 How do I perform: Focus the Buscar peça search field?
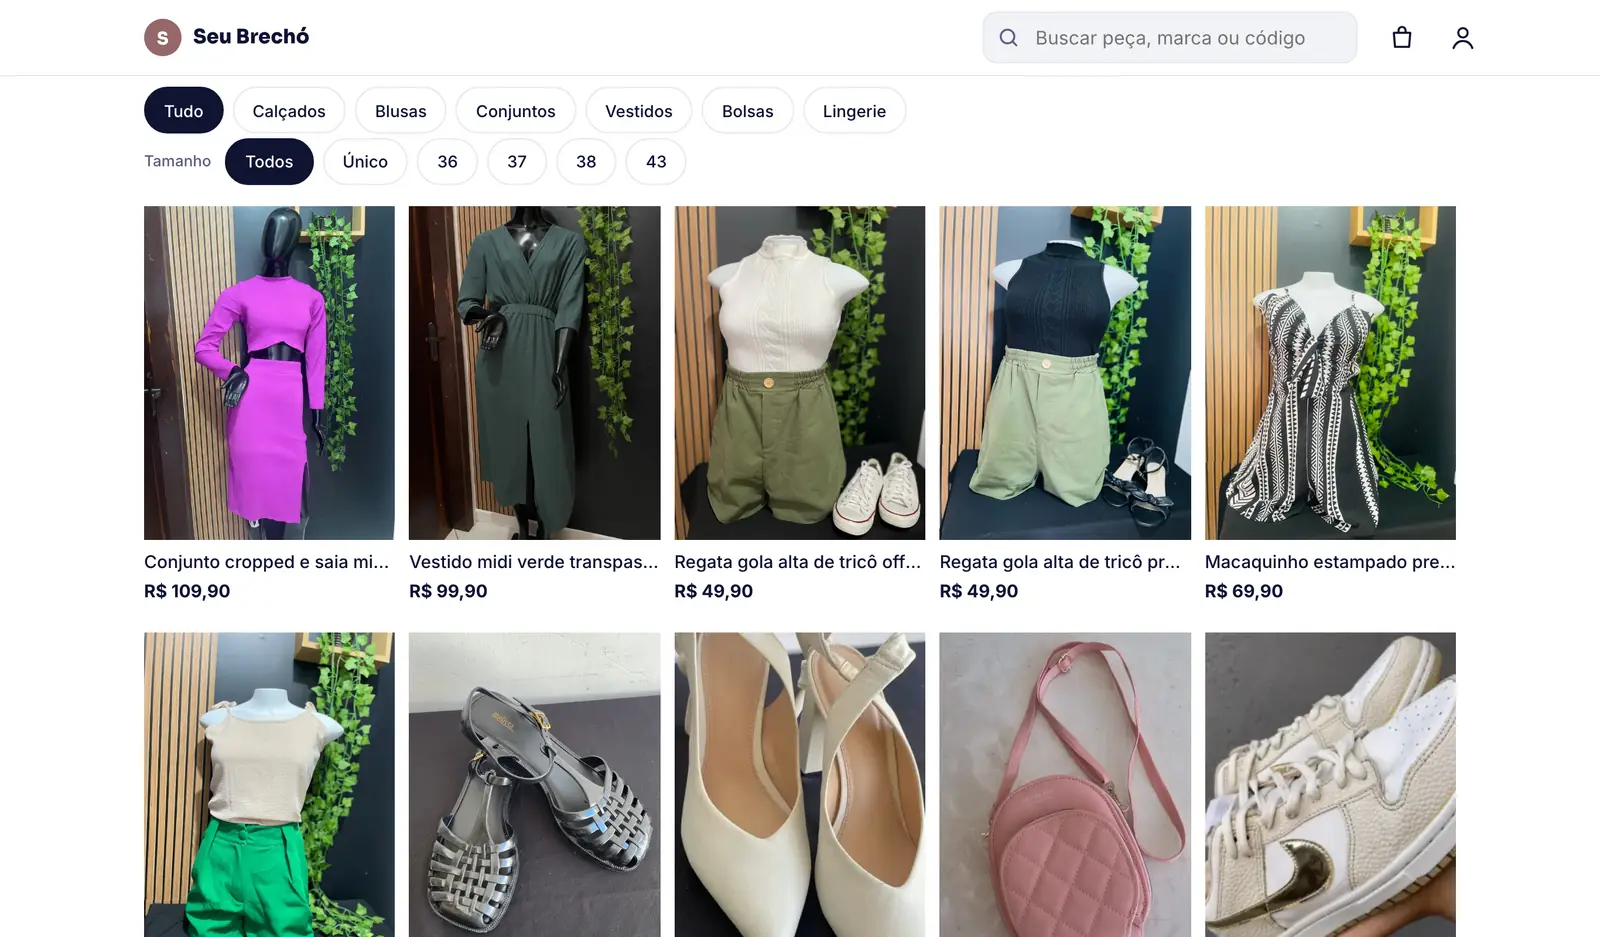pos(1169,38)
